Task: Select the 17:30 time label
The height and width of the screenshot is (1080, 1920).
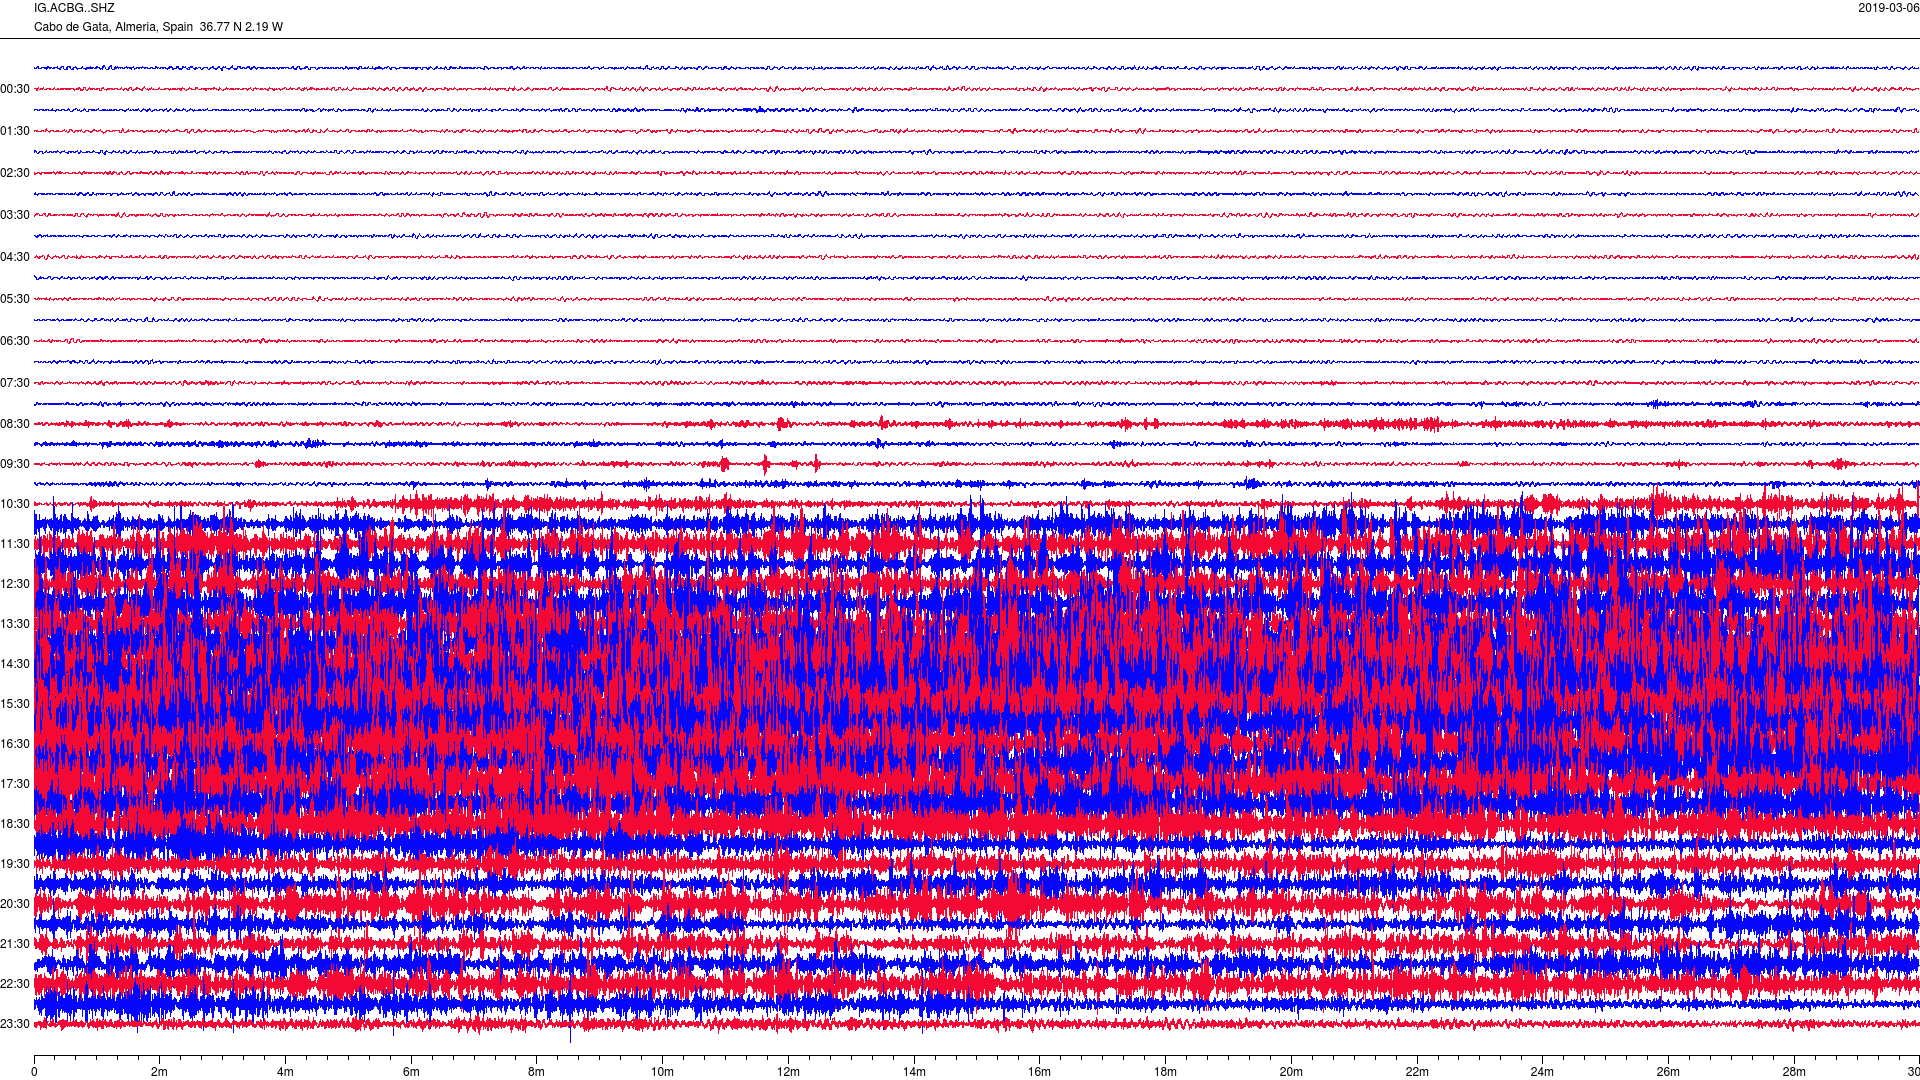Action: coord(15,784)
